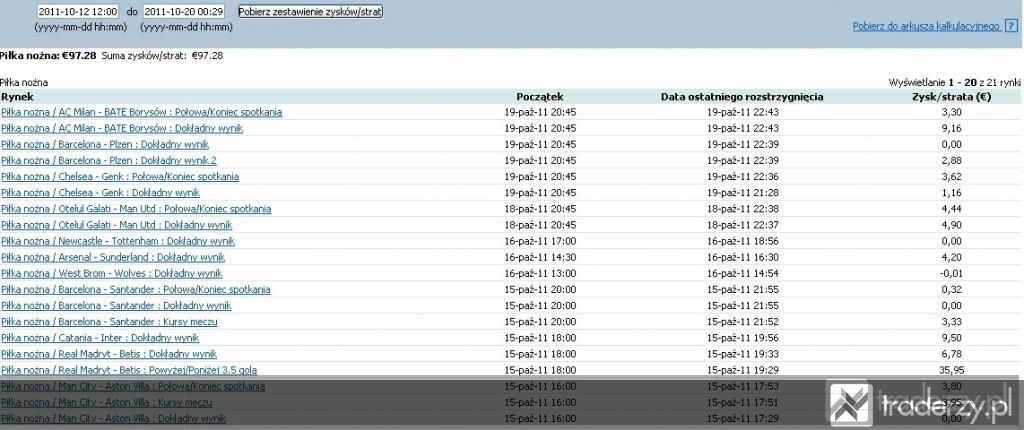Click the 4,44 profit value
1024x430 pixels.
tap(952, 209)
